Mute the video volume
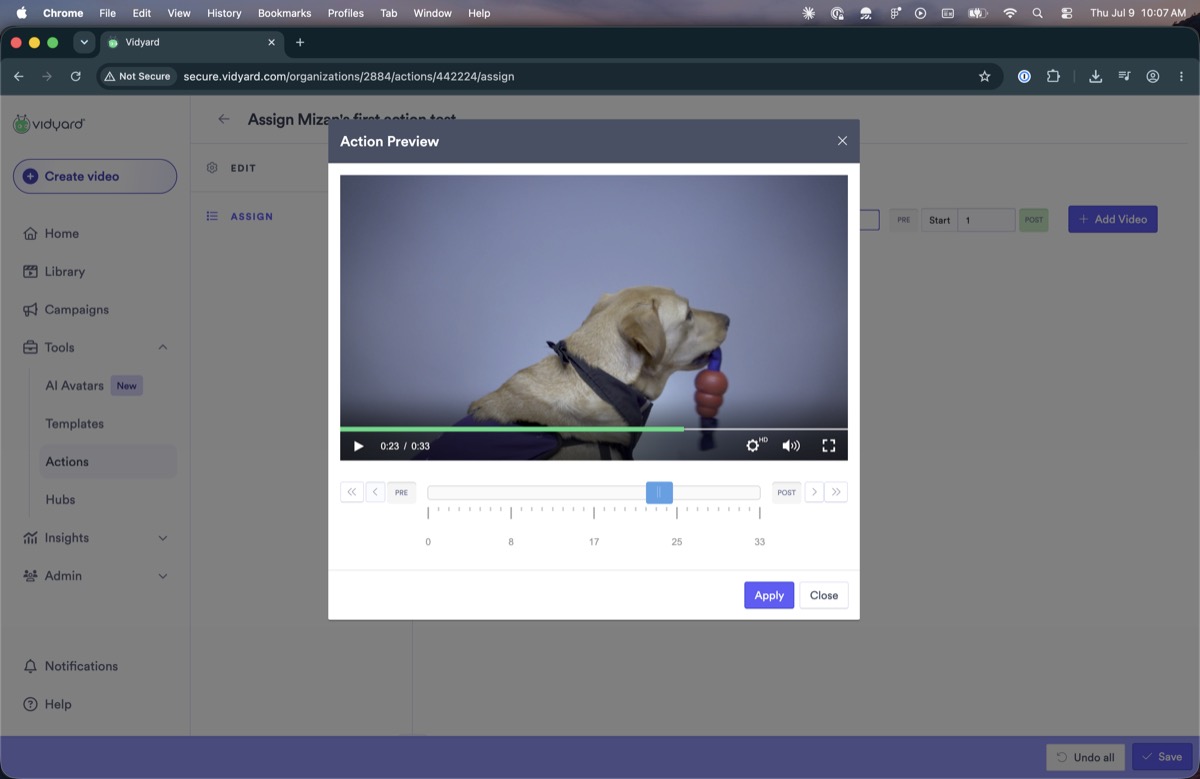1200x779 pixels. pyautogui.click(x=791, y=446)
